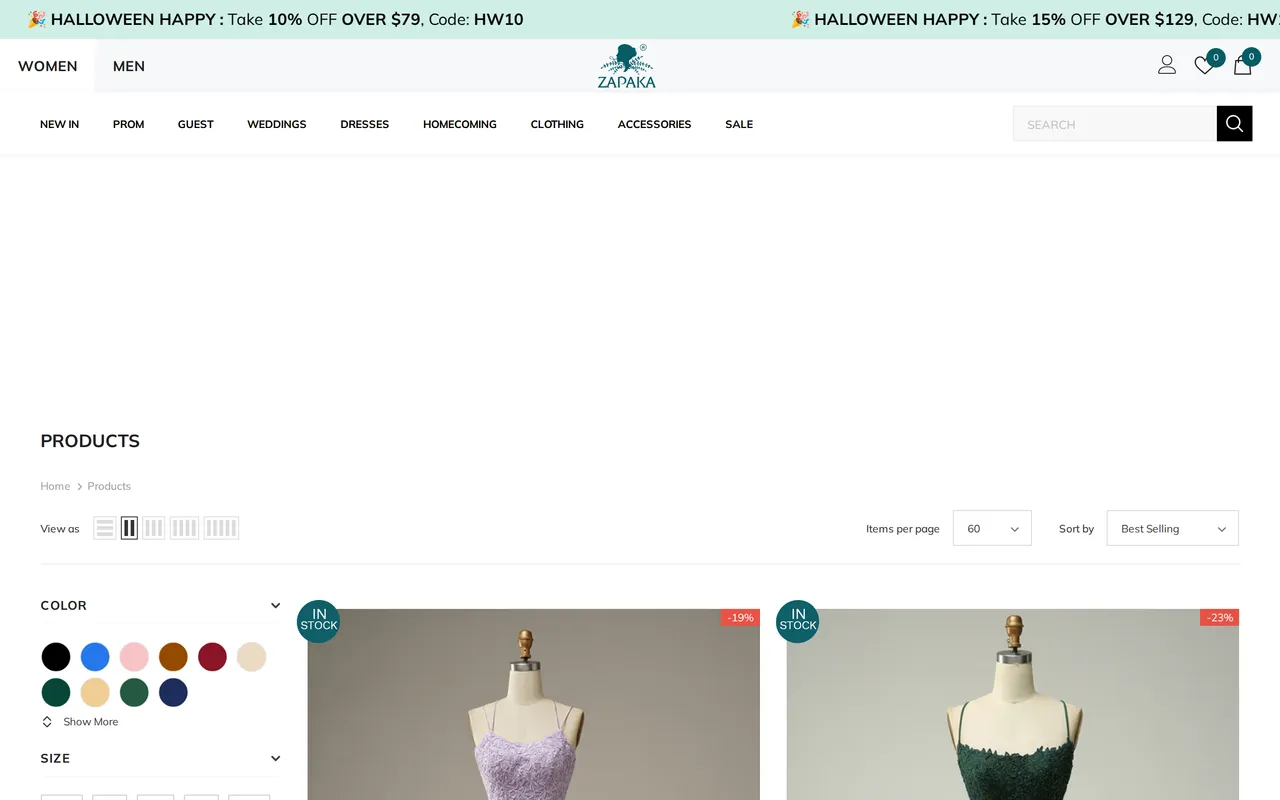Open the Accessories menu
The height and width of the screenshot is (800, 1280).
(654, 124)
